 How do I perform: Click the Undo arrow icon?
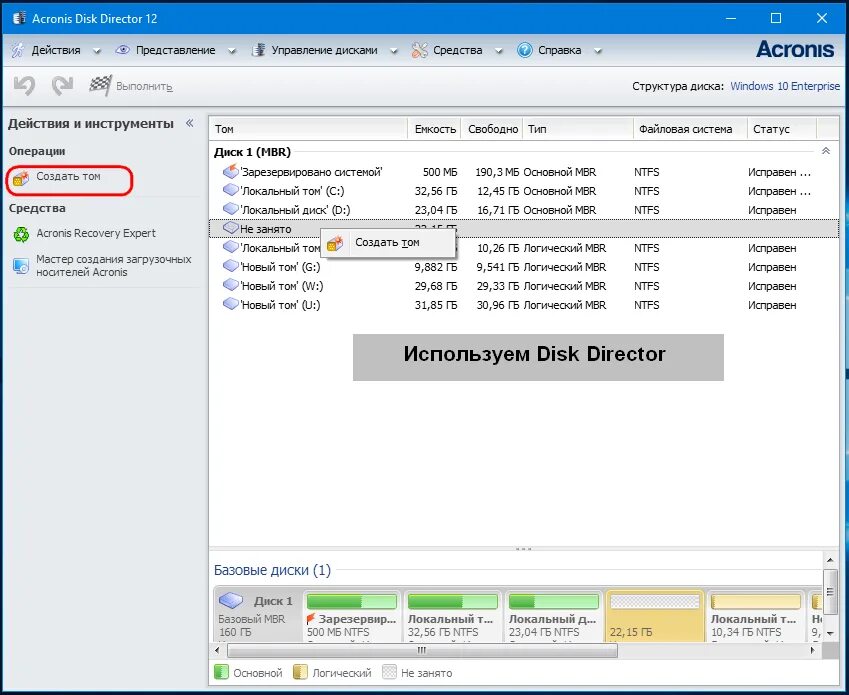[24, 86]
